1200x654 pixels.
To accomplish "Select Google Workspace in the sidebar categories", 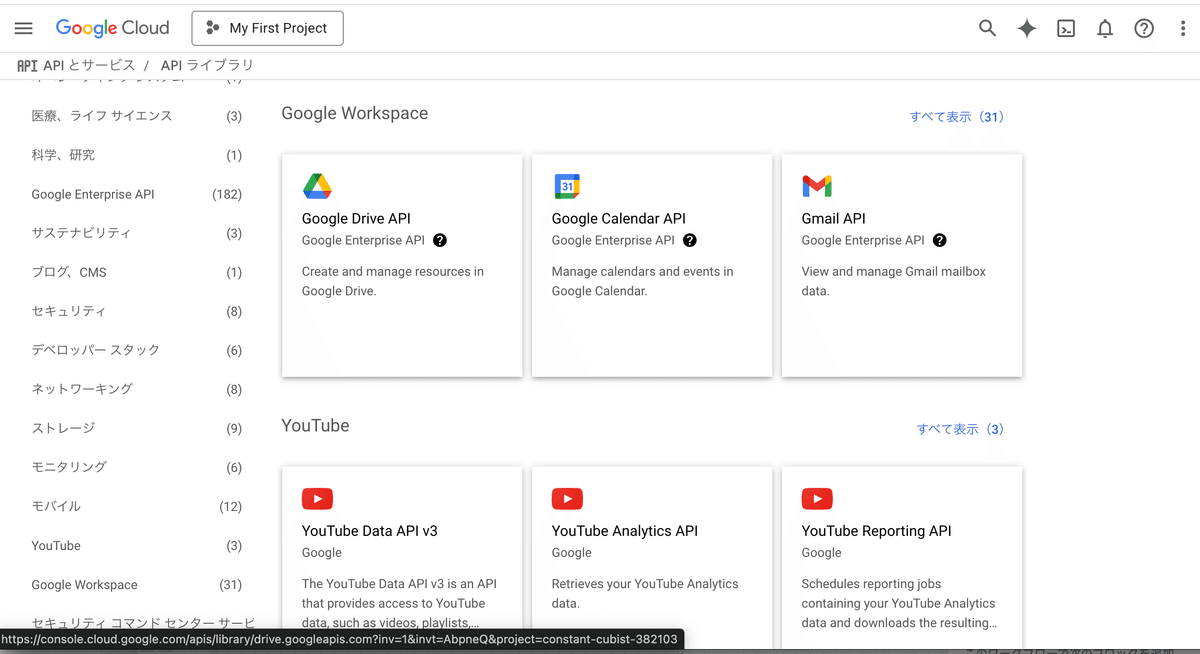I will pyautogui.click(x=84, y=584).
